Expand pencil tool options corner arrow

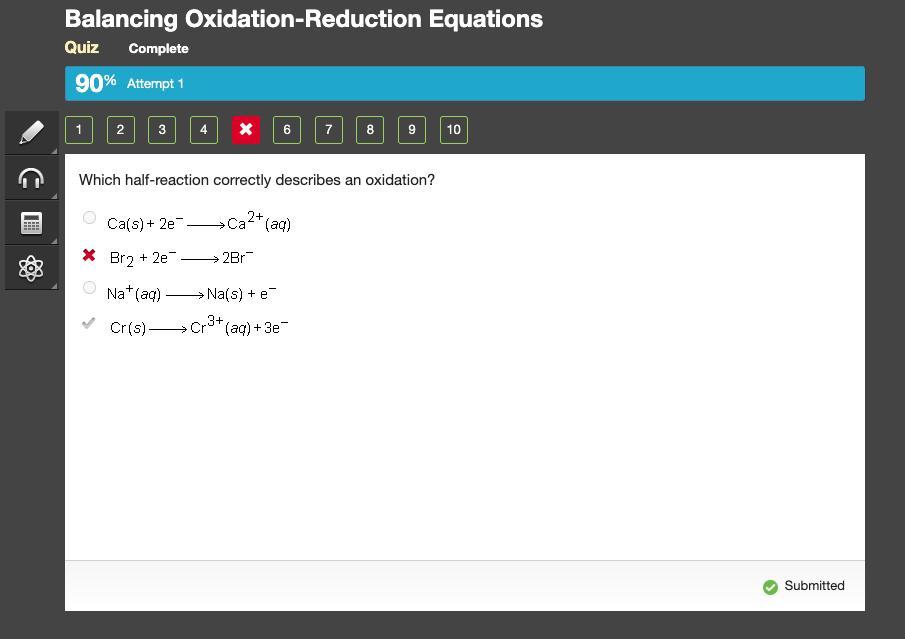(54, 150)
